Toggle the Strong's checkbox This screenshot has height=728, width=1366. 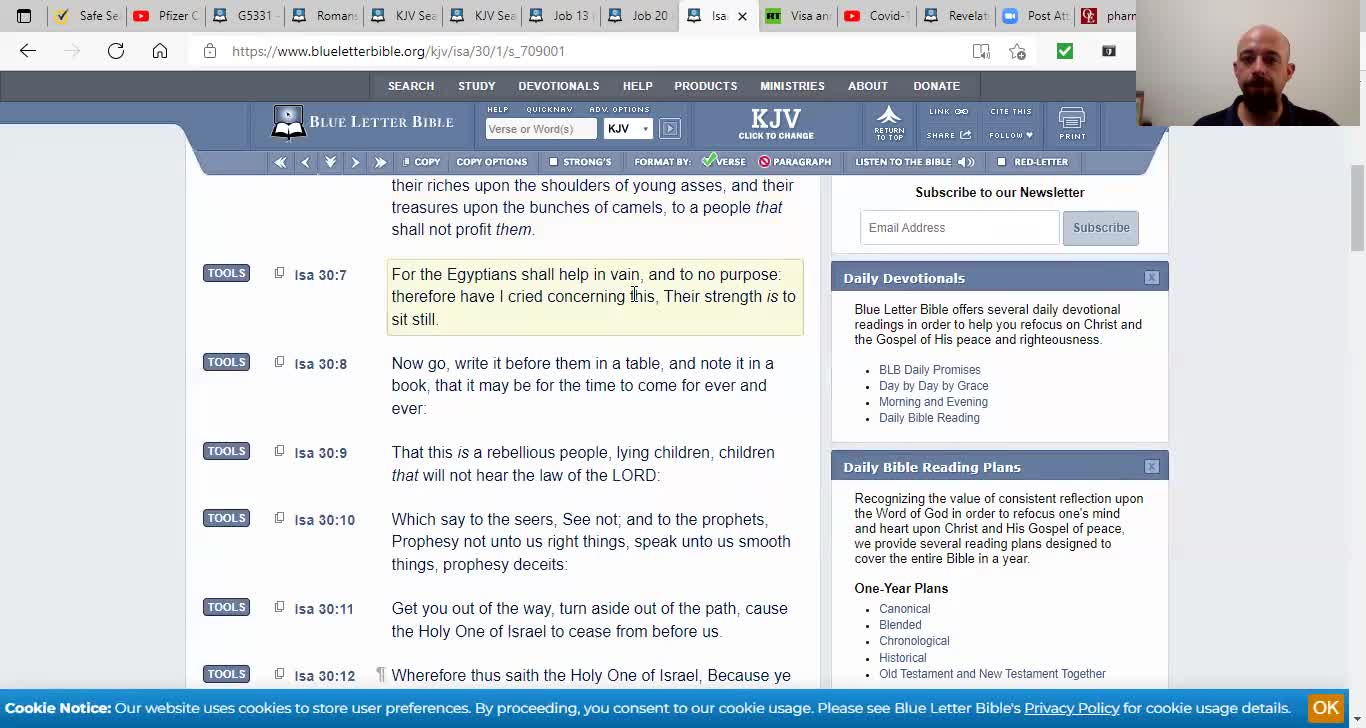pos(553,162)
